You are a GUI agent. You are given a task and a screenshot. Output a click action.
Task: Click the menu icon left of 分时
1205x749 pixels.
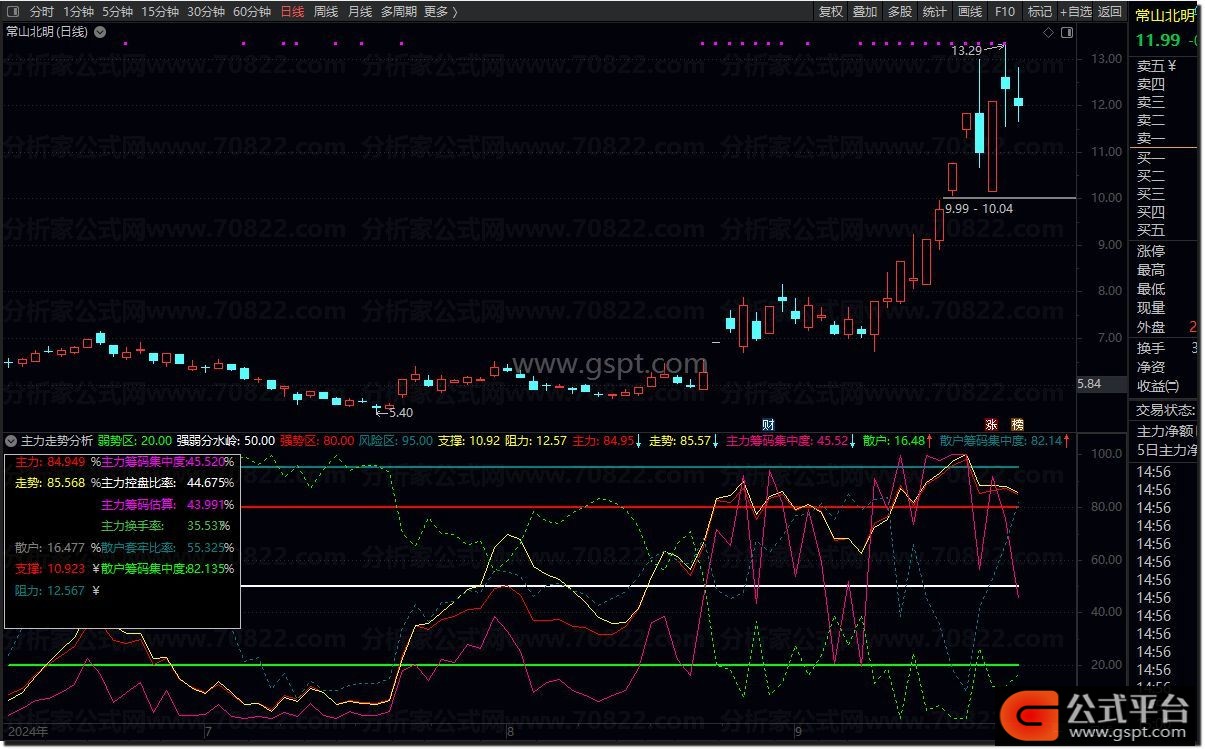tap(13, 12)
